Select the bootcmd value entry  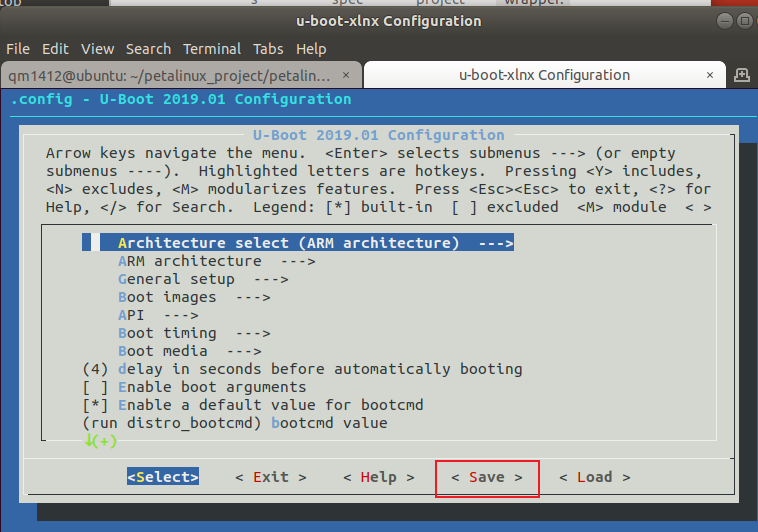click(235, 423)
